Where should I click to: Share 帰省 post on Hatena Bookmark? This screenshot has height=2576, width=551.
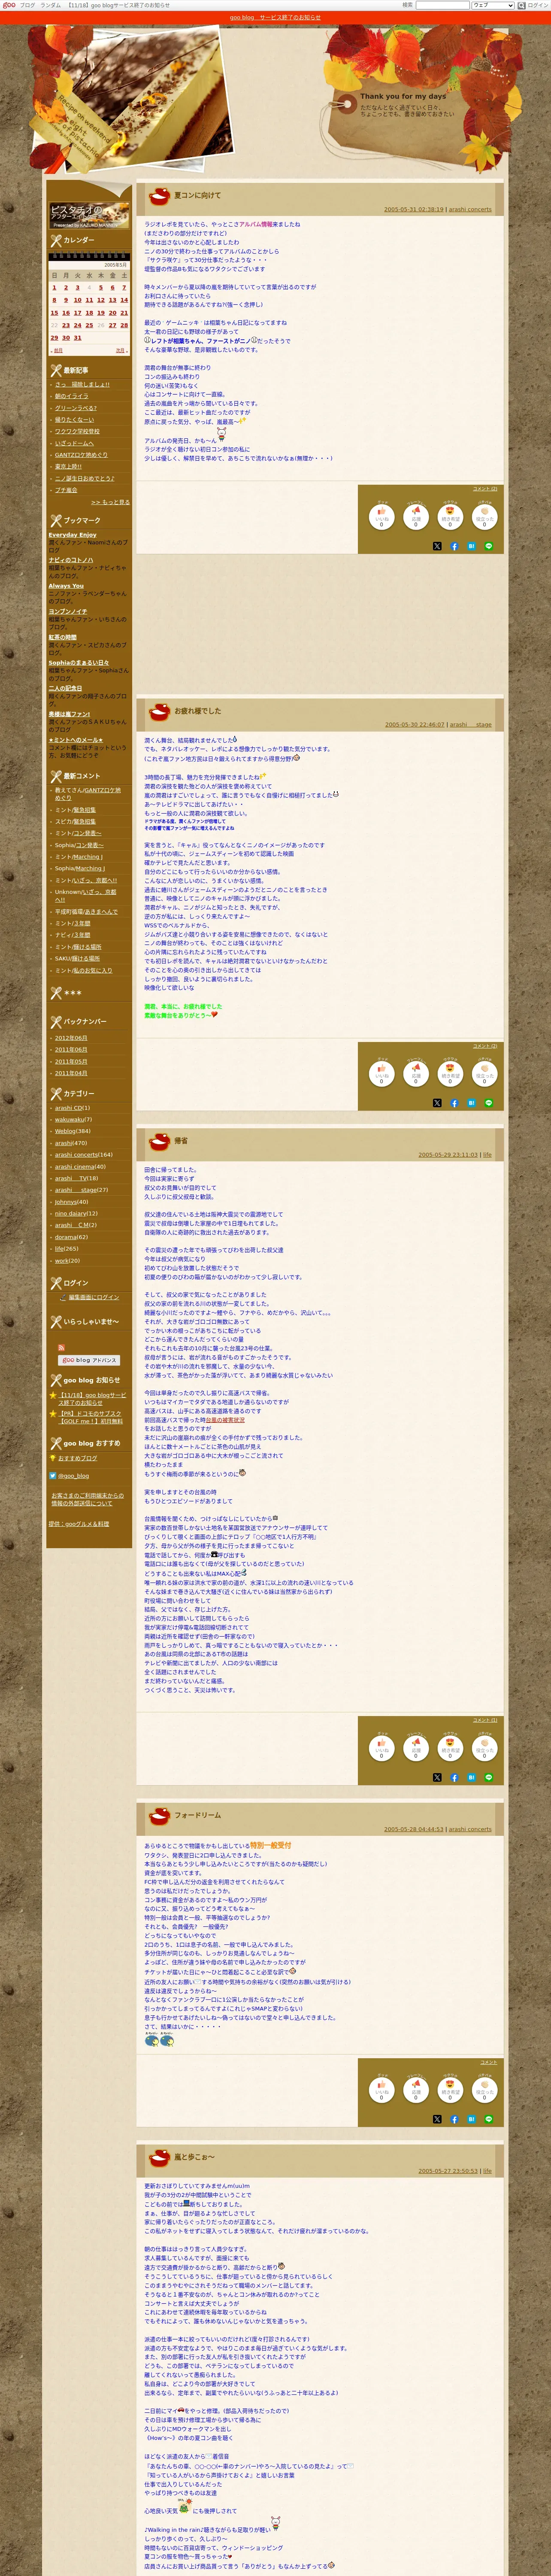471,1777
